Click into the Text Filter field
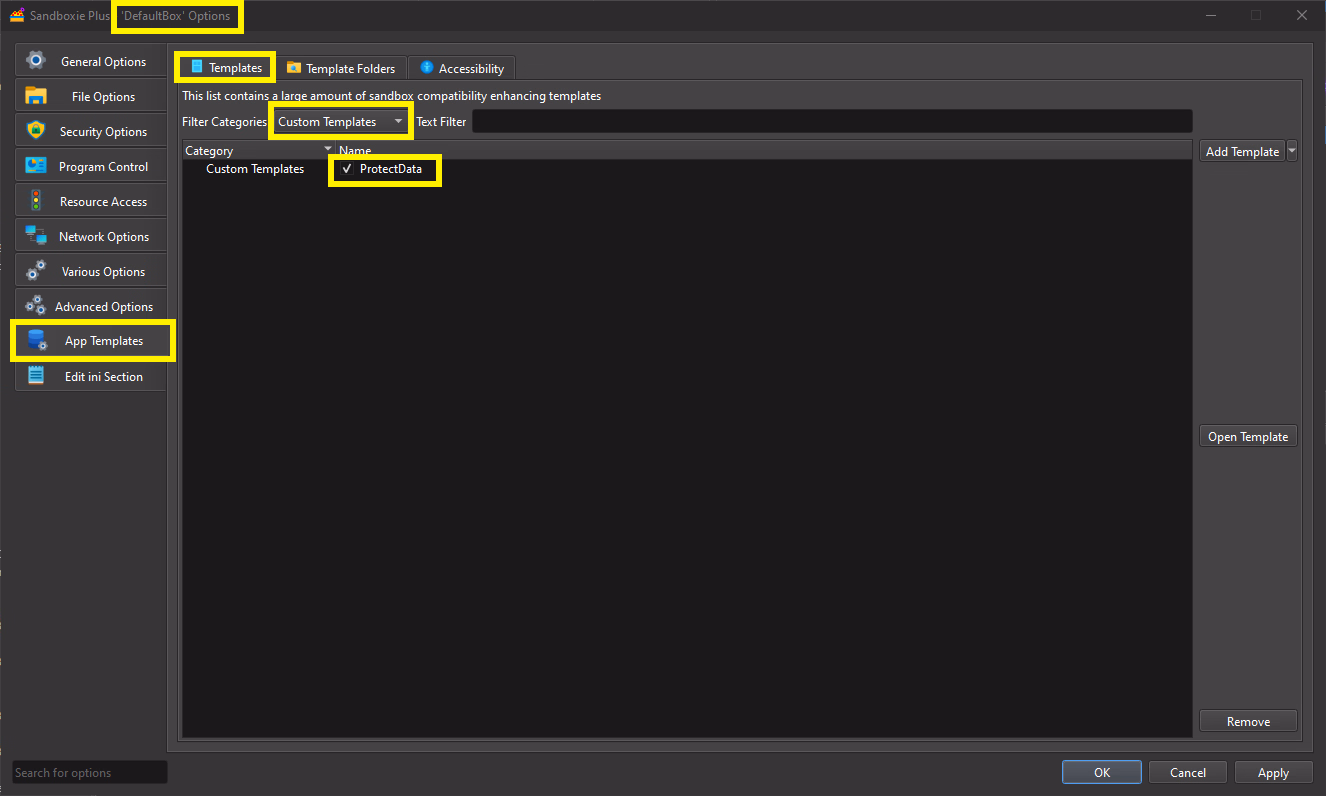This screenshot has height=796, width=1326. (x=831, y=122)
